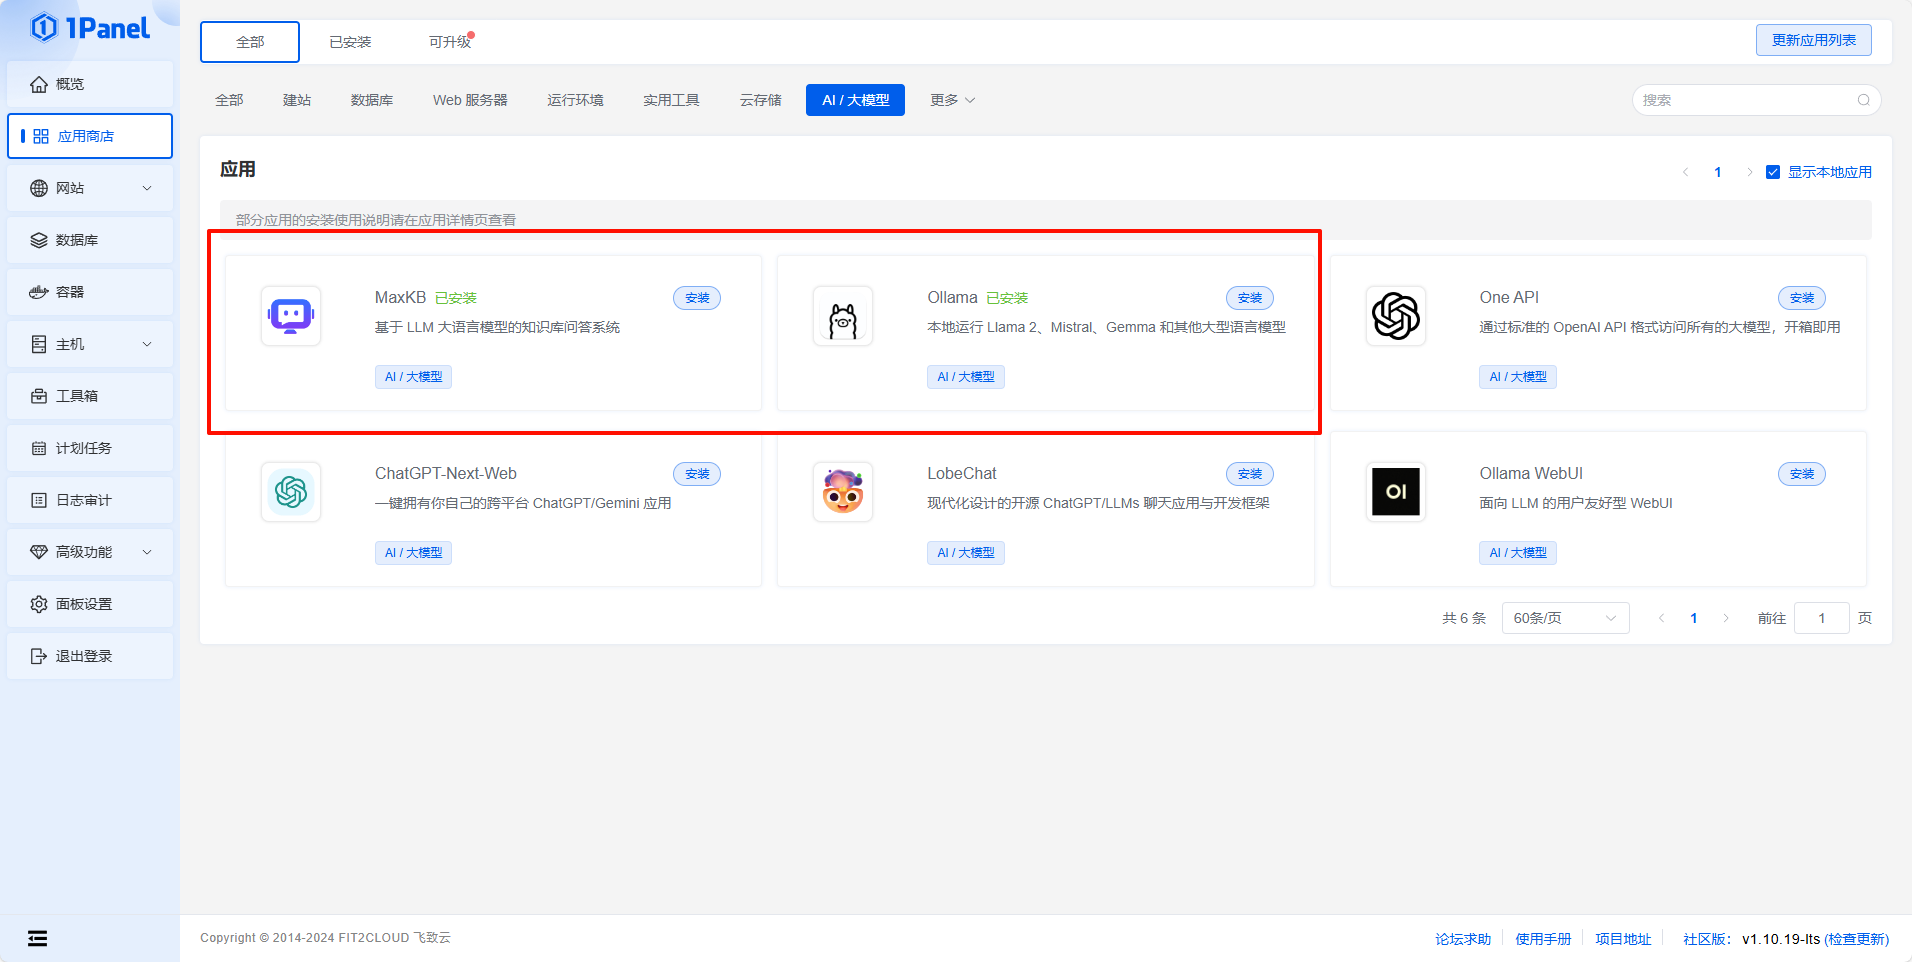The image size is (1912, 962).
Task: Switch to the 可升级 tab
Action: tap(450, 42)
